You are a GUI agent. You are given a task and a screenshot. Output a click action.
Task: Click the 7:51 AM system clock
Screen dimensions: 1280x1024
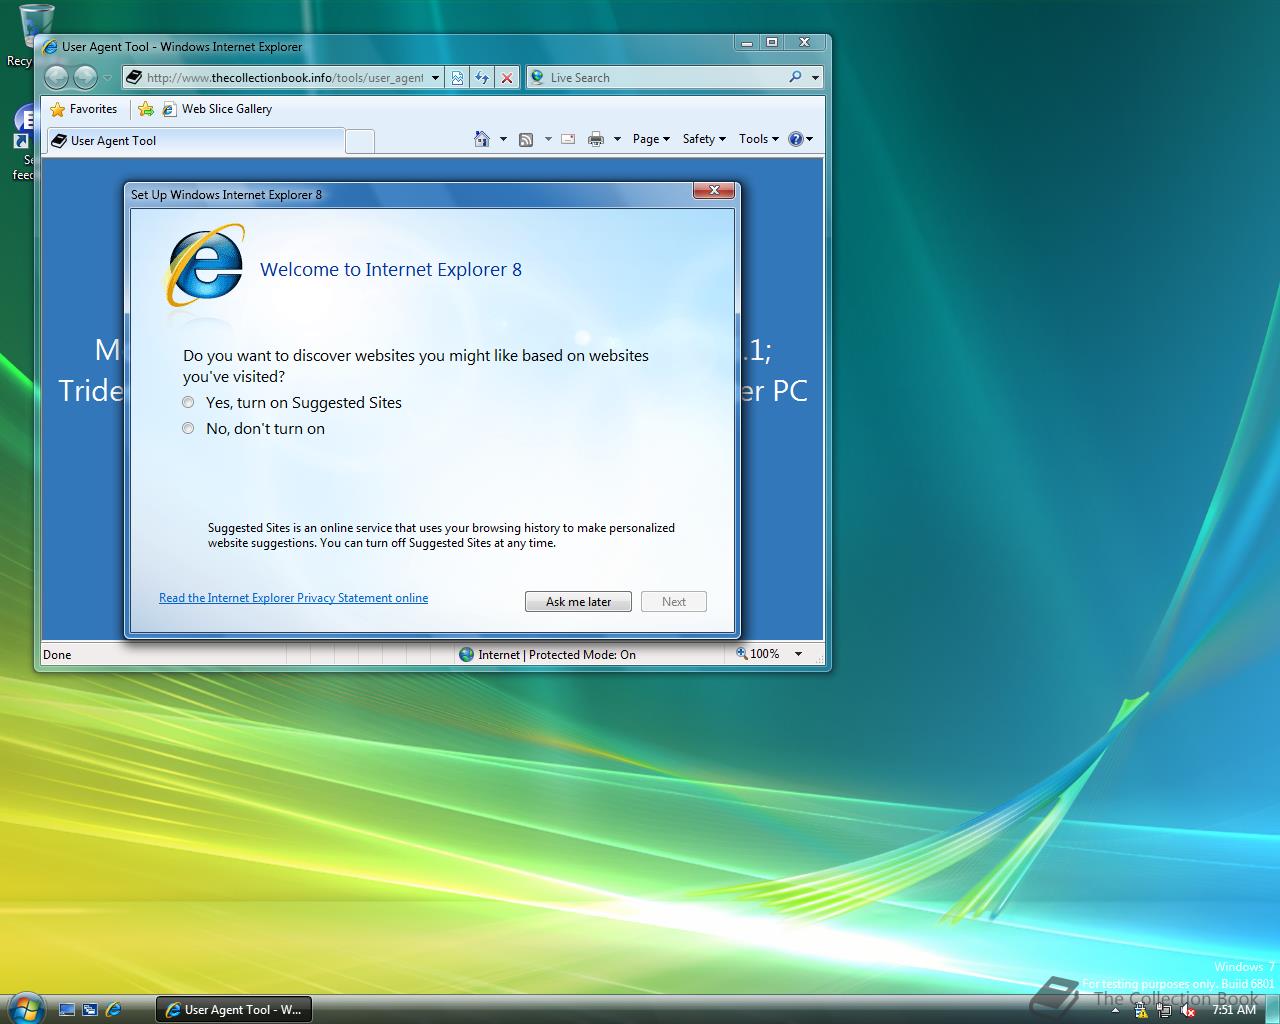[x=1233, y=1010]
